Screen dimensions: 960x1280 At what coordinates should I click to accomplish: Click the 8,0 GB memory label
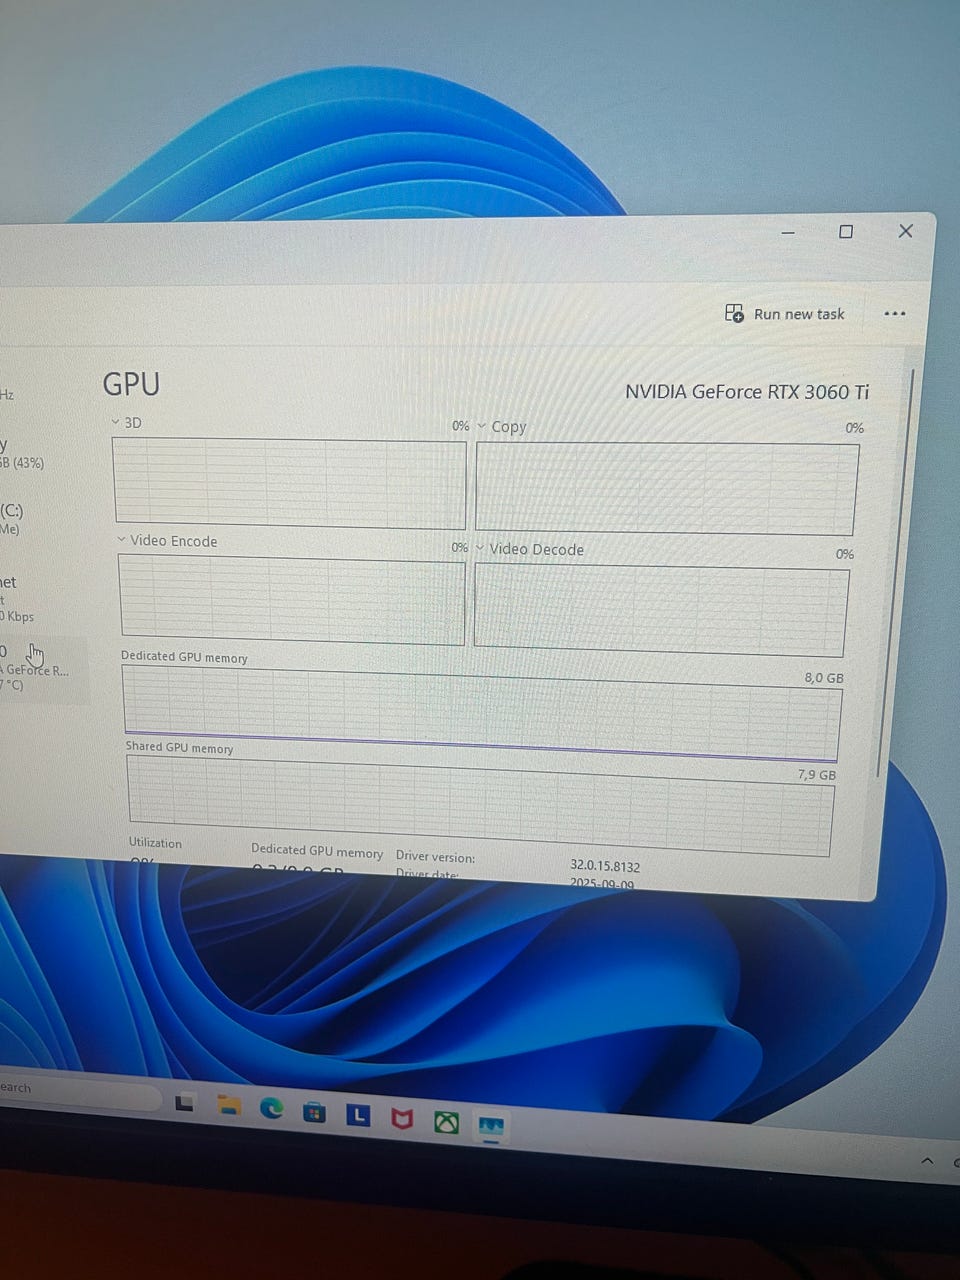(x=824, y=678)
